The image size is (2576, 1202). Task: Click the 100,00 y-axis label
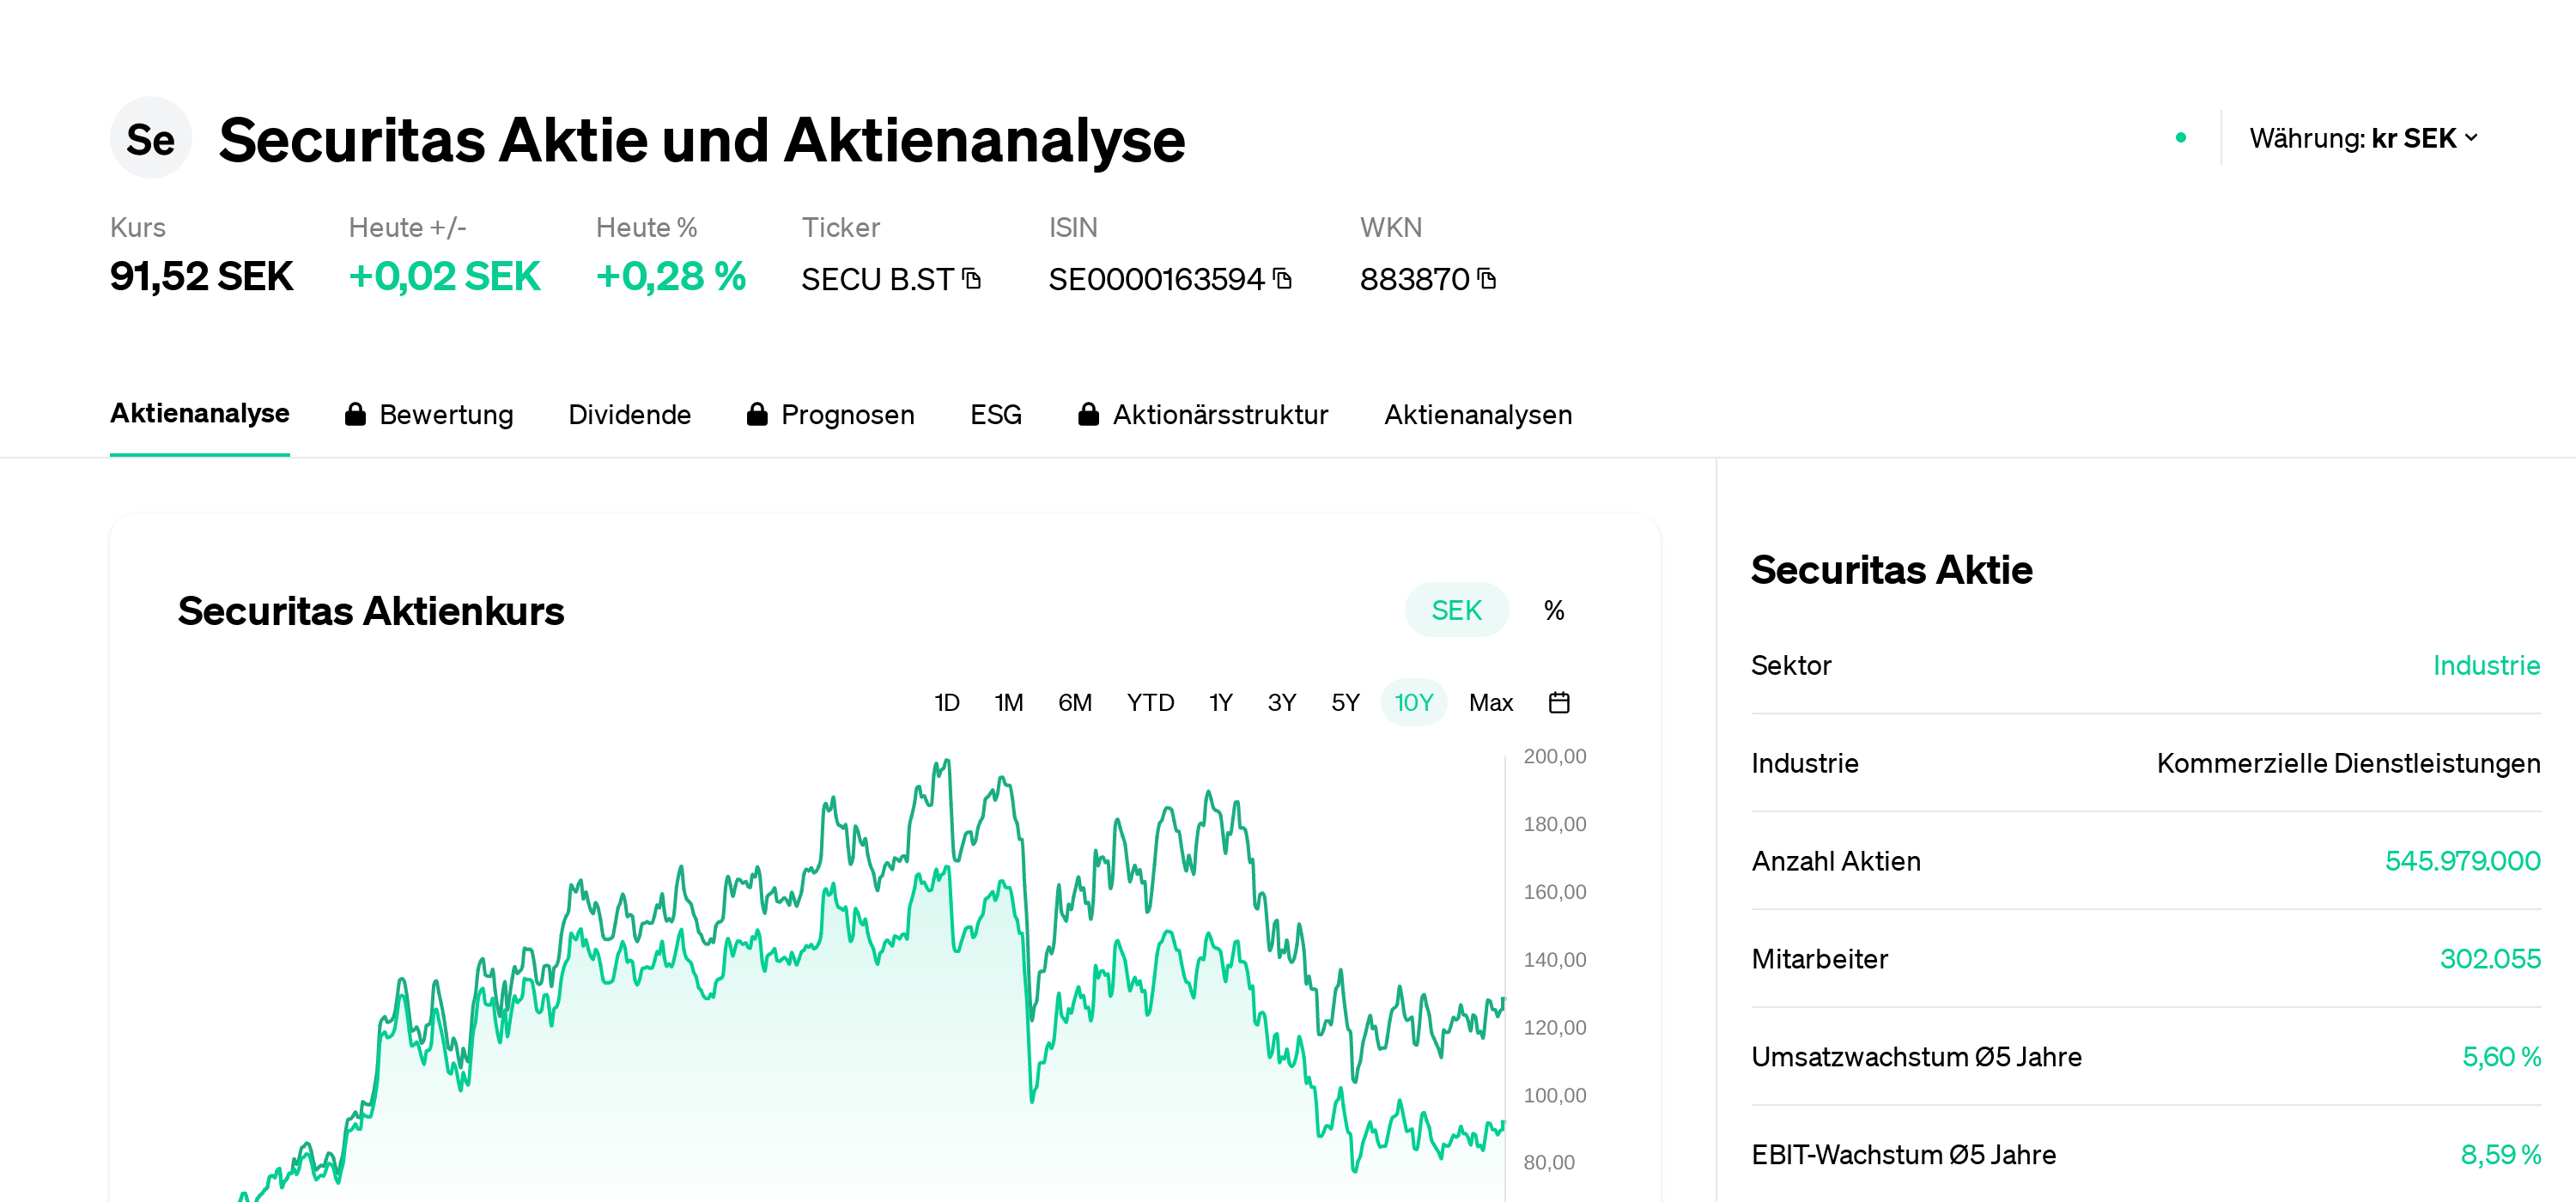click(1554, 1095)
